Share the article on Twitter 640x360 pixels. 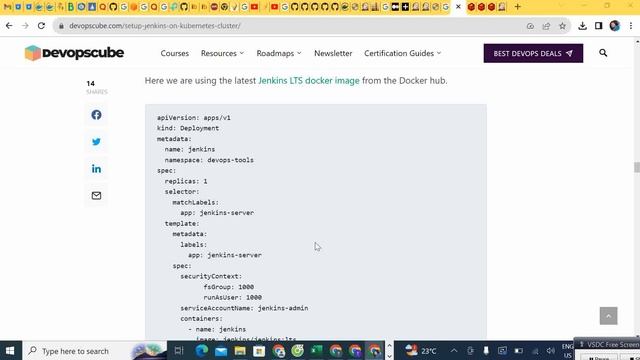[x=96, y=142]
